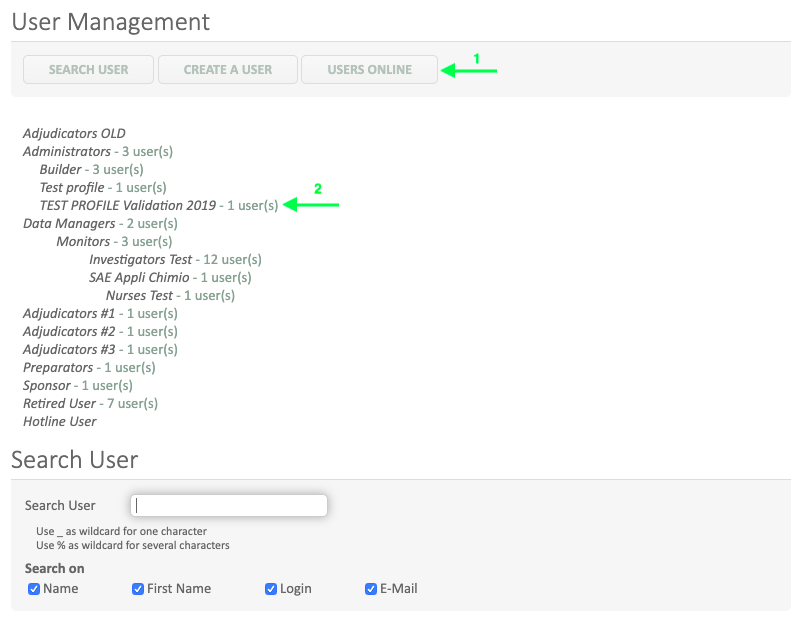Select the Builder profile

pyautogui.click(x=60, y=169)
